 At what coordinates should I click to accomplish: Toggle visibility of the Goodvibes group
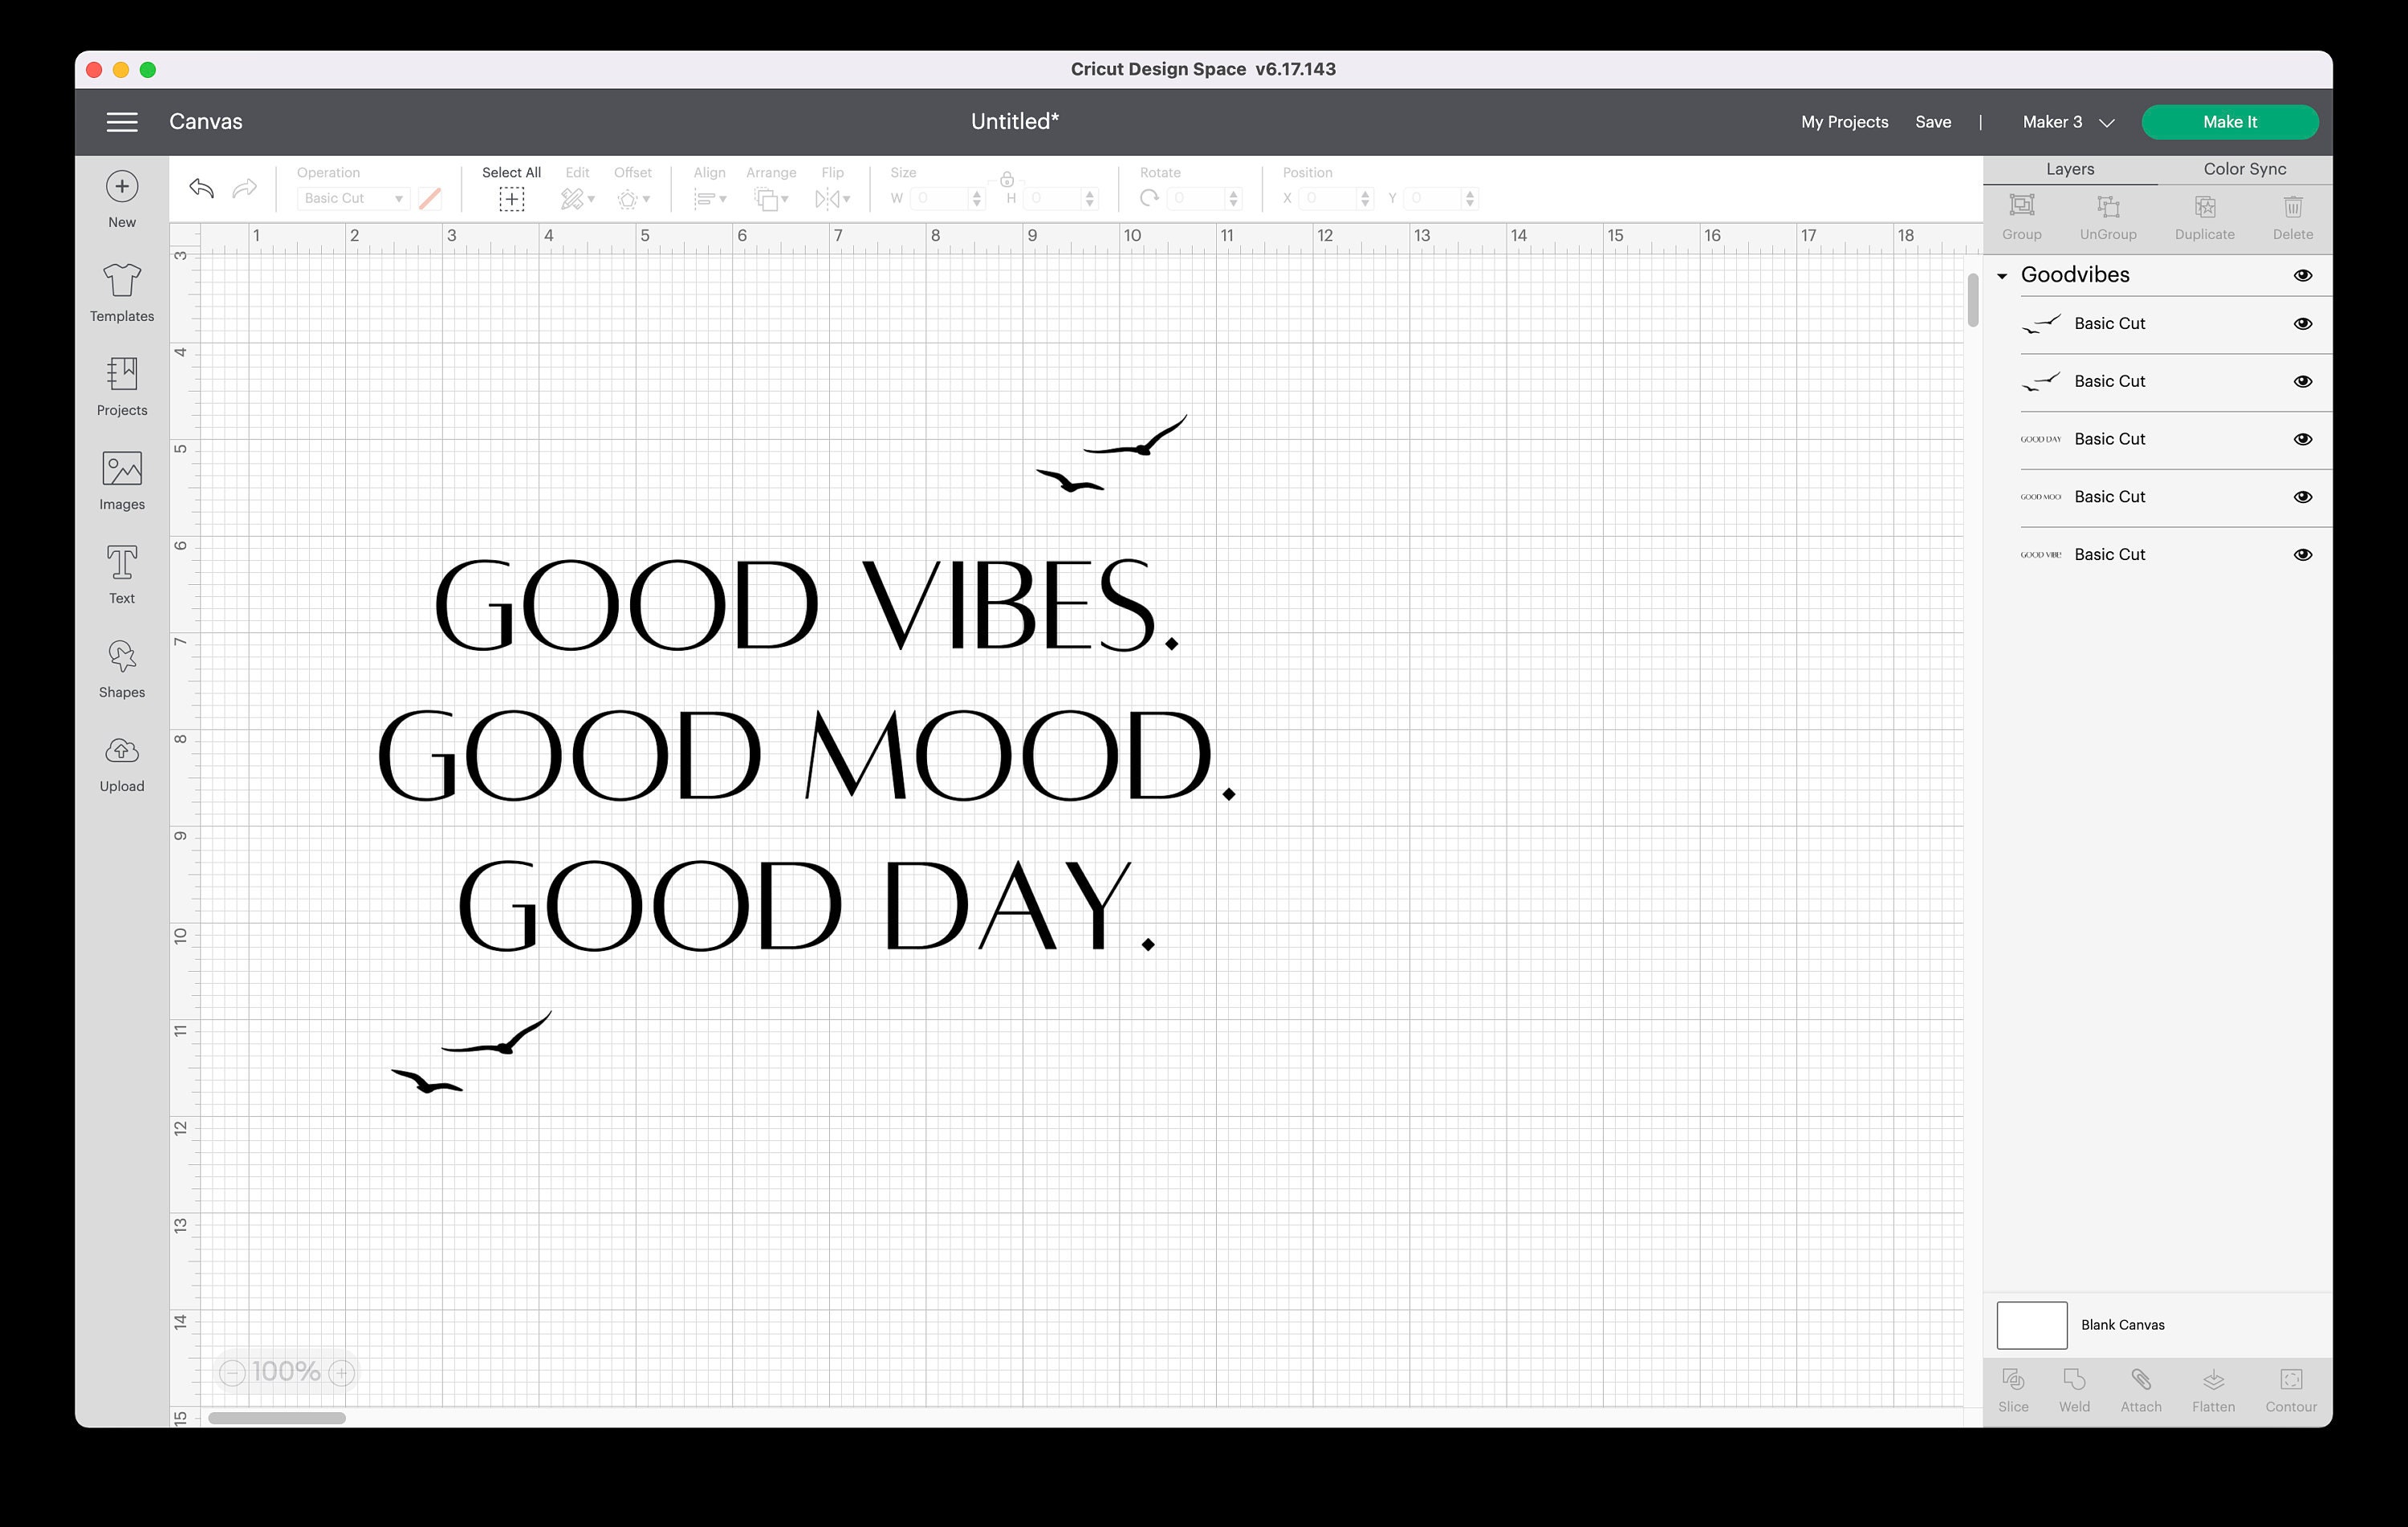(x=2302, y=275)
